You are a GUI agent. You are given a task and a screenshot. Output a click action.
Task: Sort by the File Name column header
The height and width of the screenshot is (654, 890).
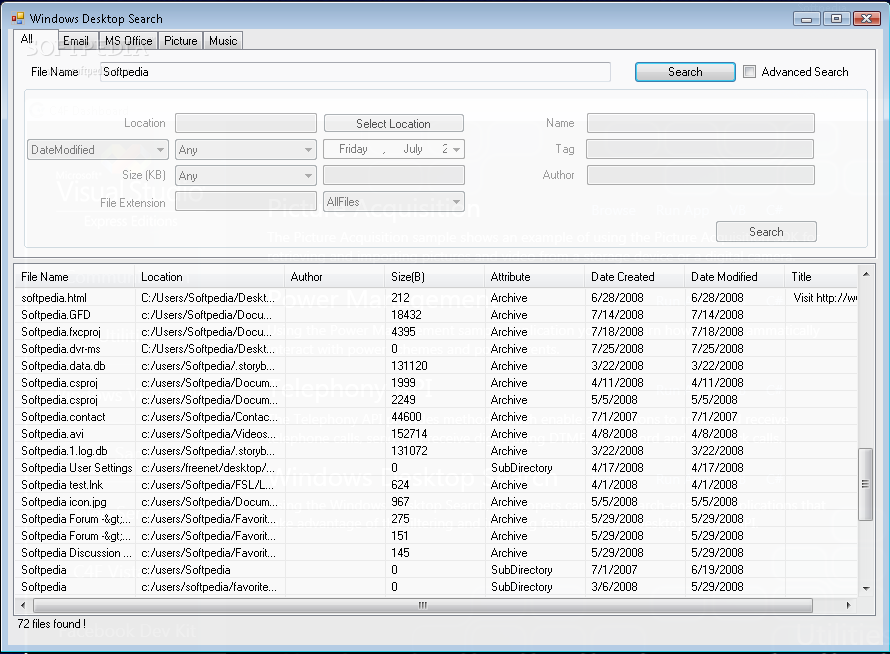[x=75, y=277]
